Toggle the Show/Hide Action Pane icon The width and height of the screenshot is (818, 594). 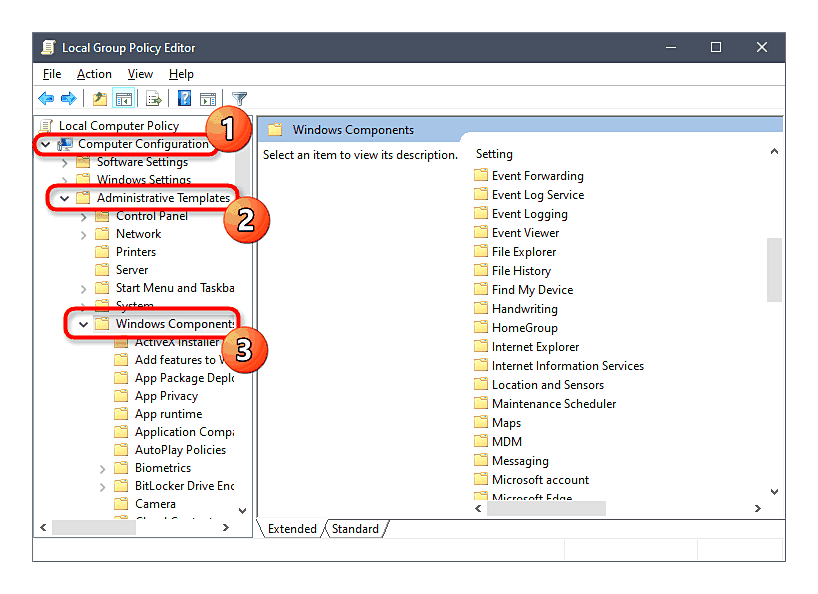208,98
